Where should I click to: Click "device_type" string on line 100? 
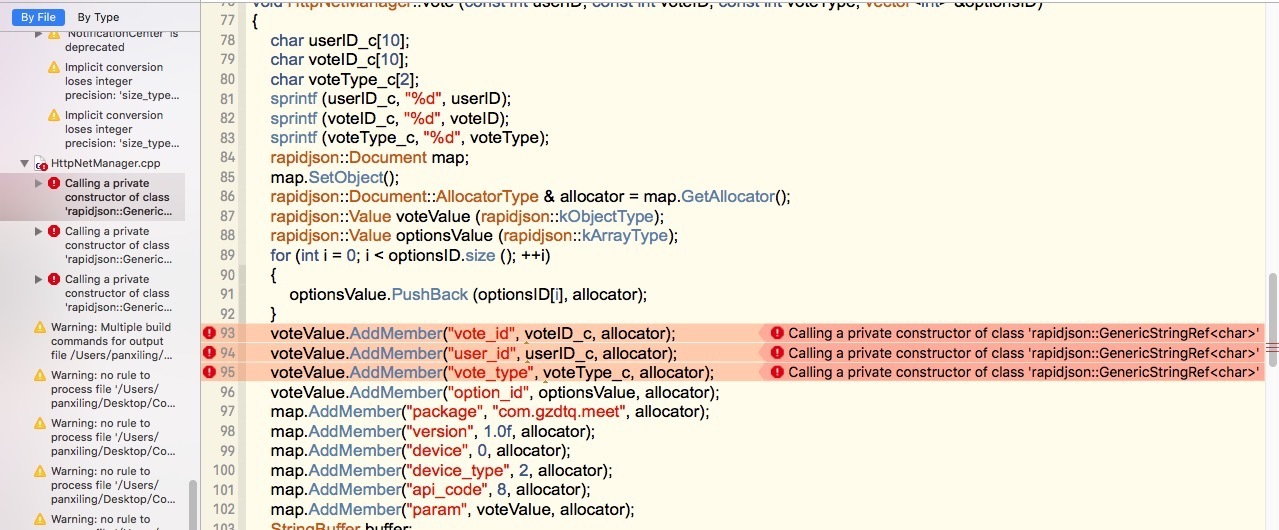point(458,470)
